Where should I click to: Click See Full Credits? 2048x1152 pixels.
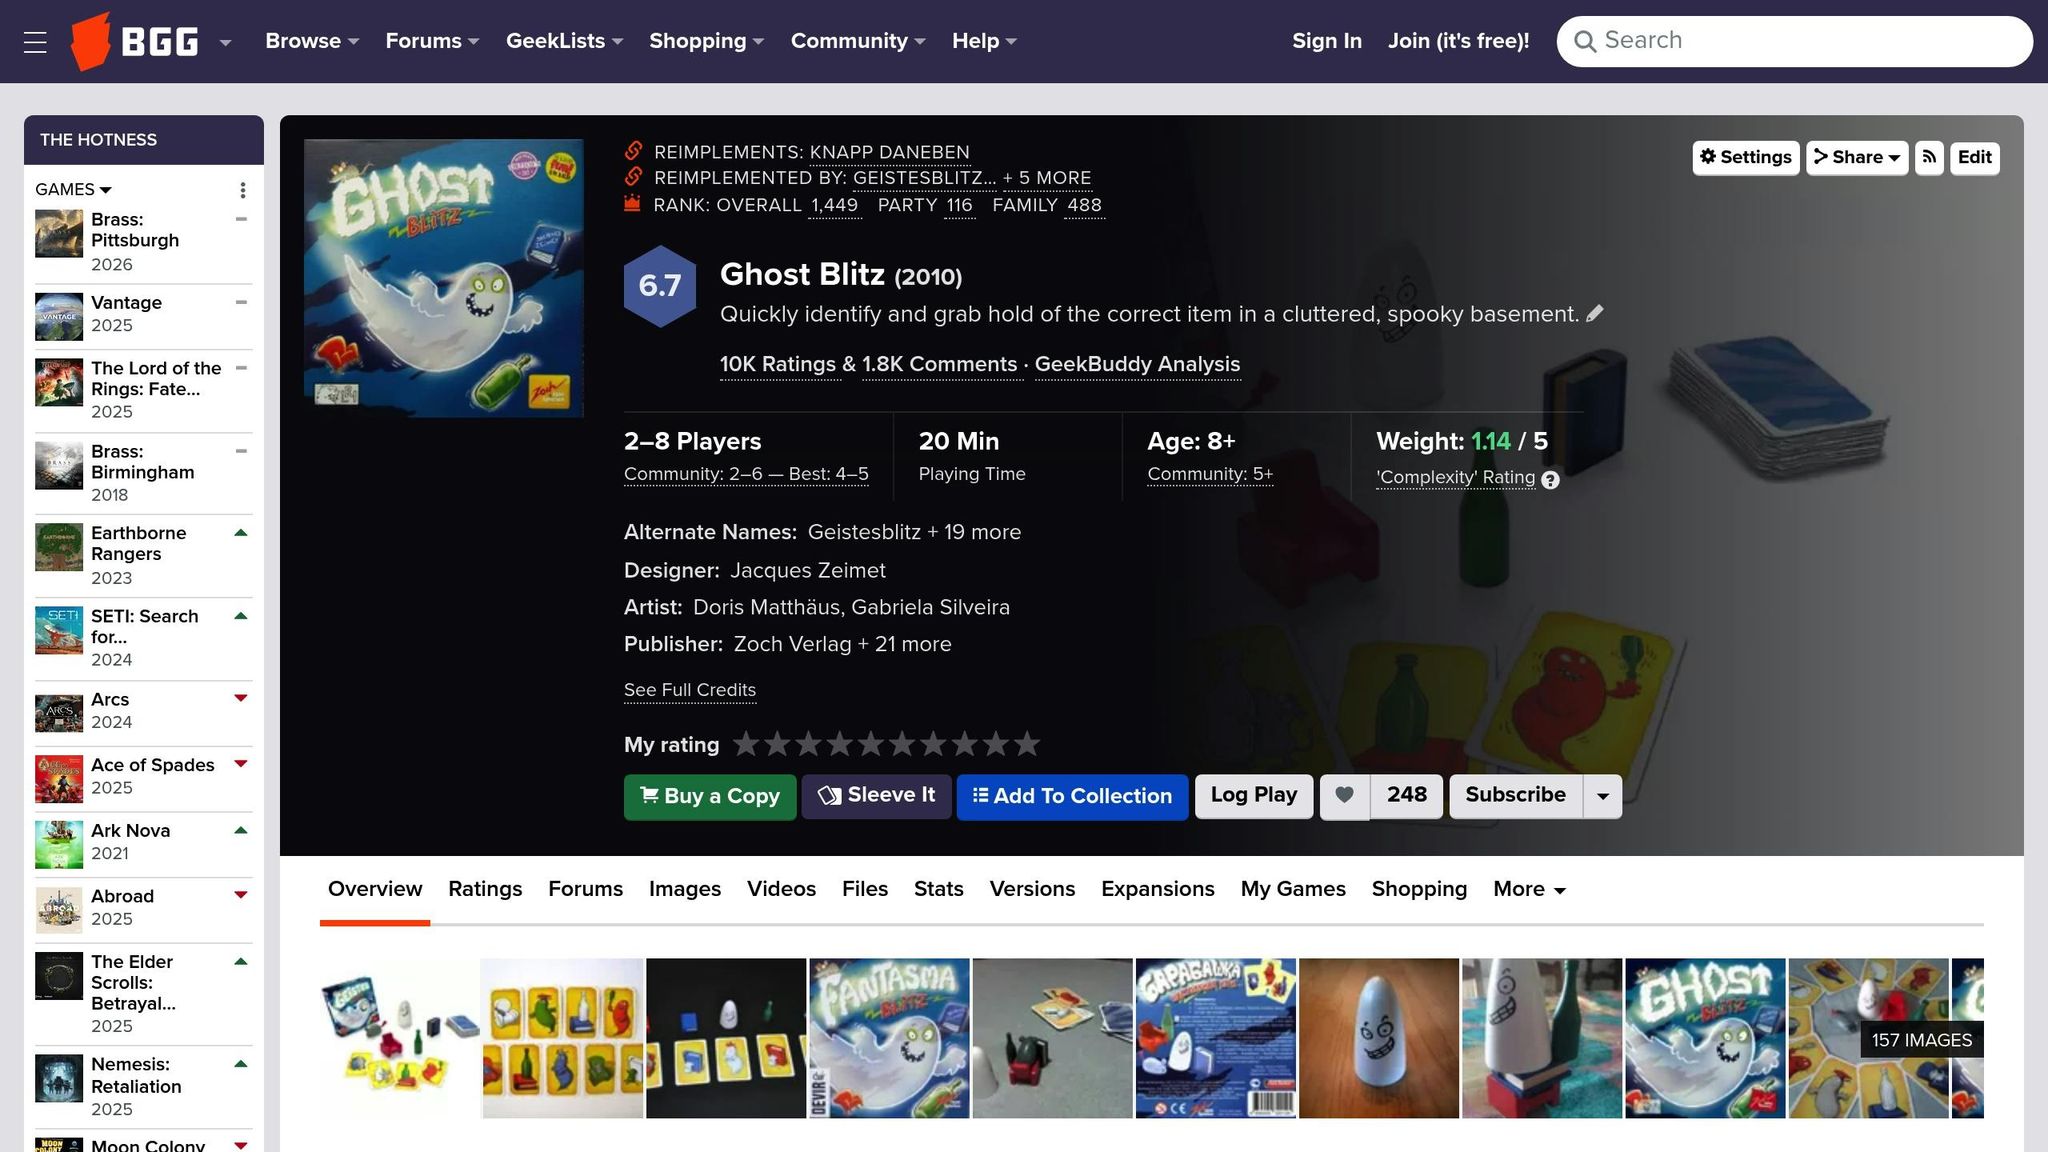690,690
